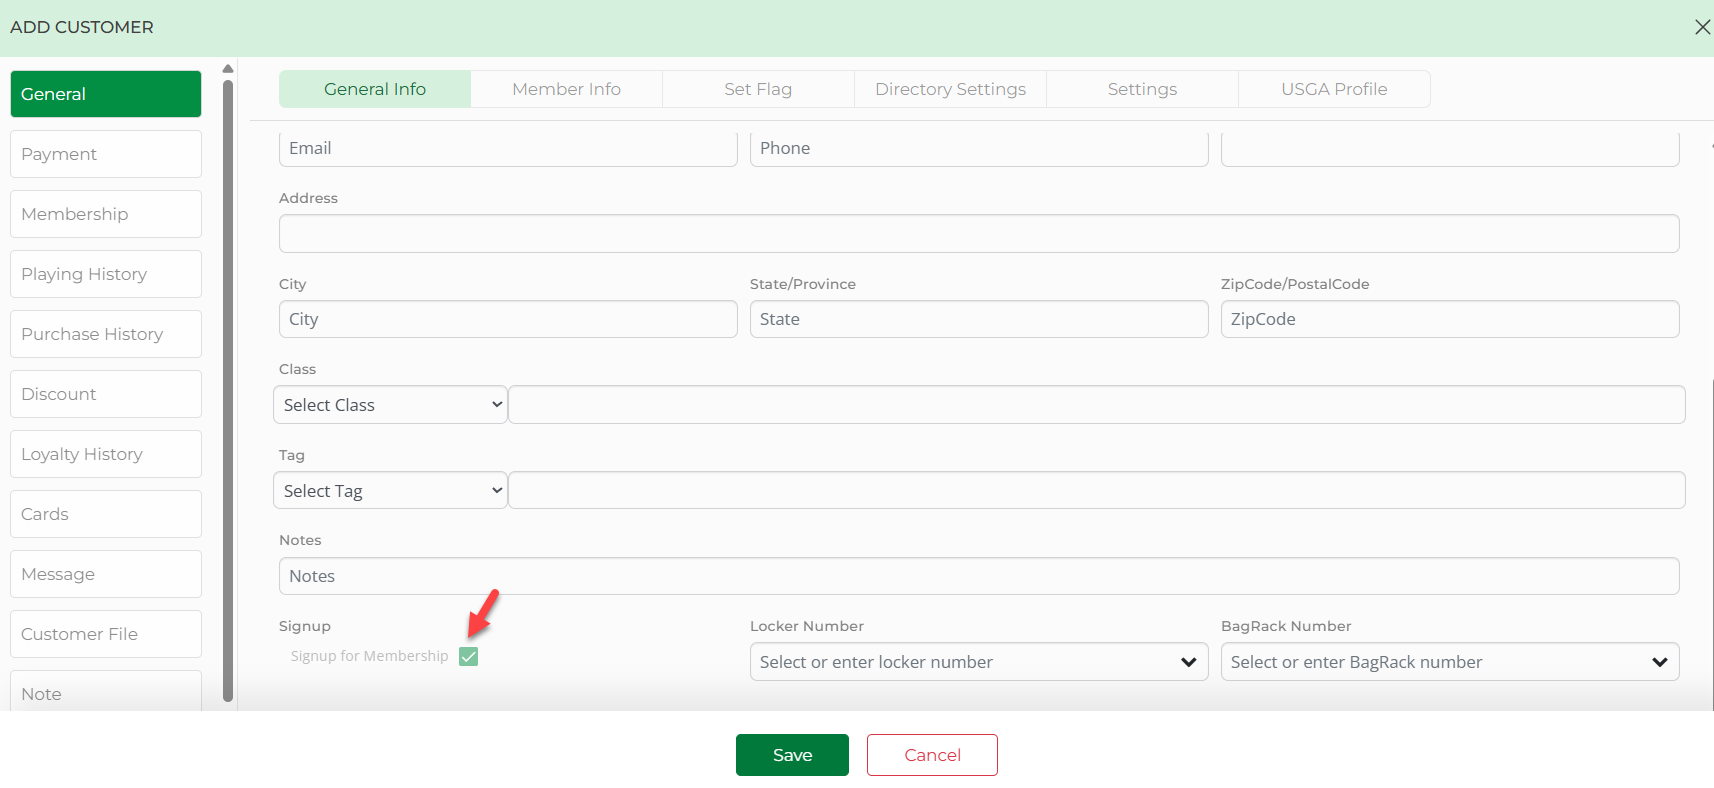The image size is (1714, 788).
Task: Expand the Locker Number dropdown
Action: coord(1188,662)
